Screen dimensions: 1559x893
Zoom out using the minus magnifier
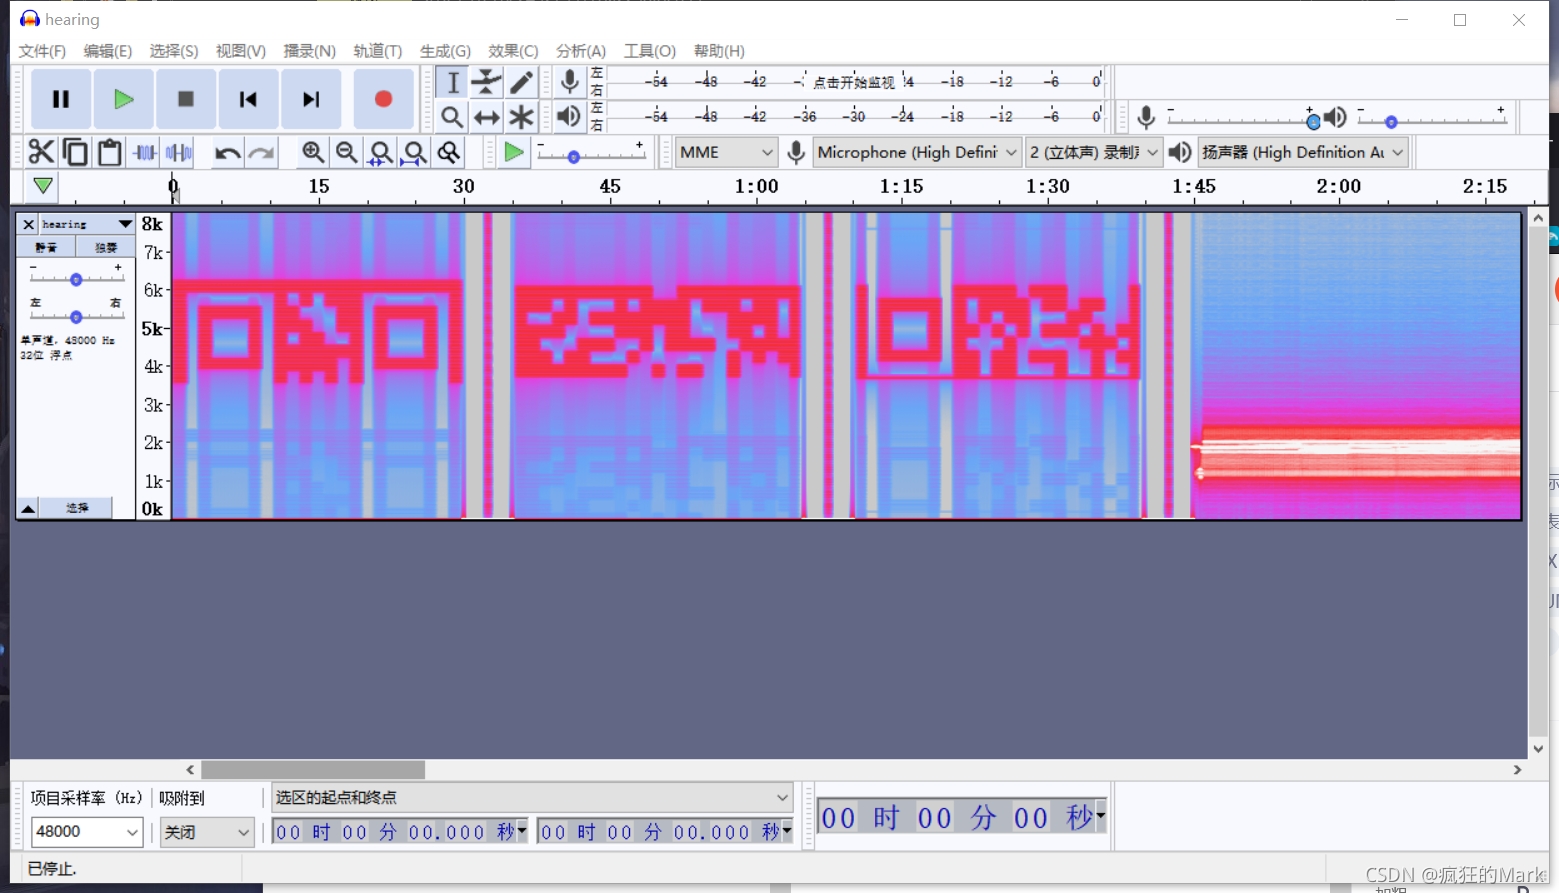click(347, 152)
